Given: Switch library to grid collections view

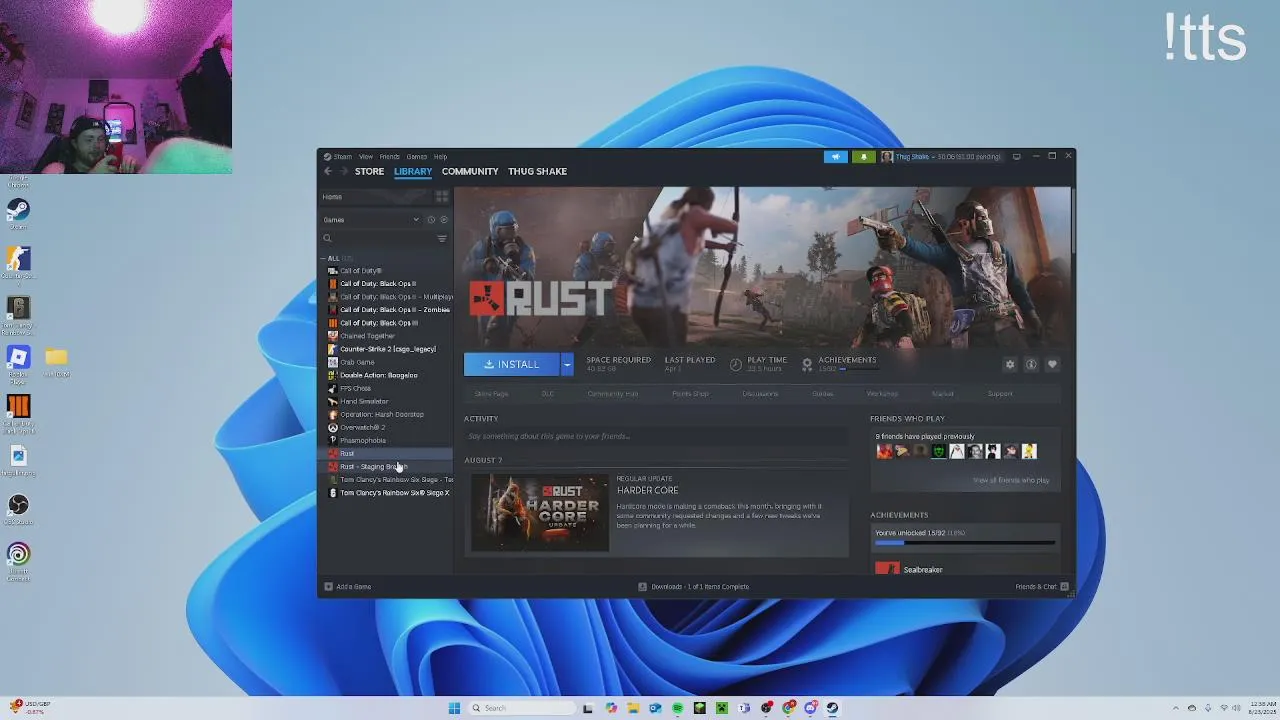Looking at the screenshot, I should (x=441, y=197).
